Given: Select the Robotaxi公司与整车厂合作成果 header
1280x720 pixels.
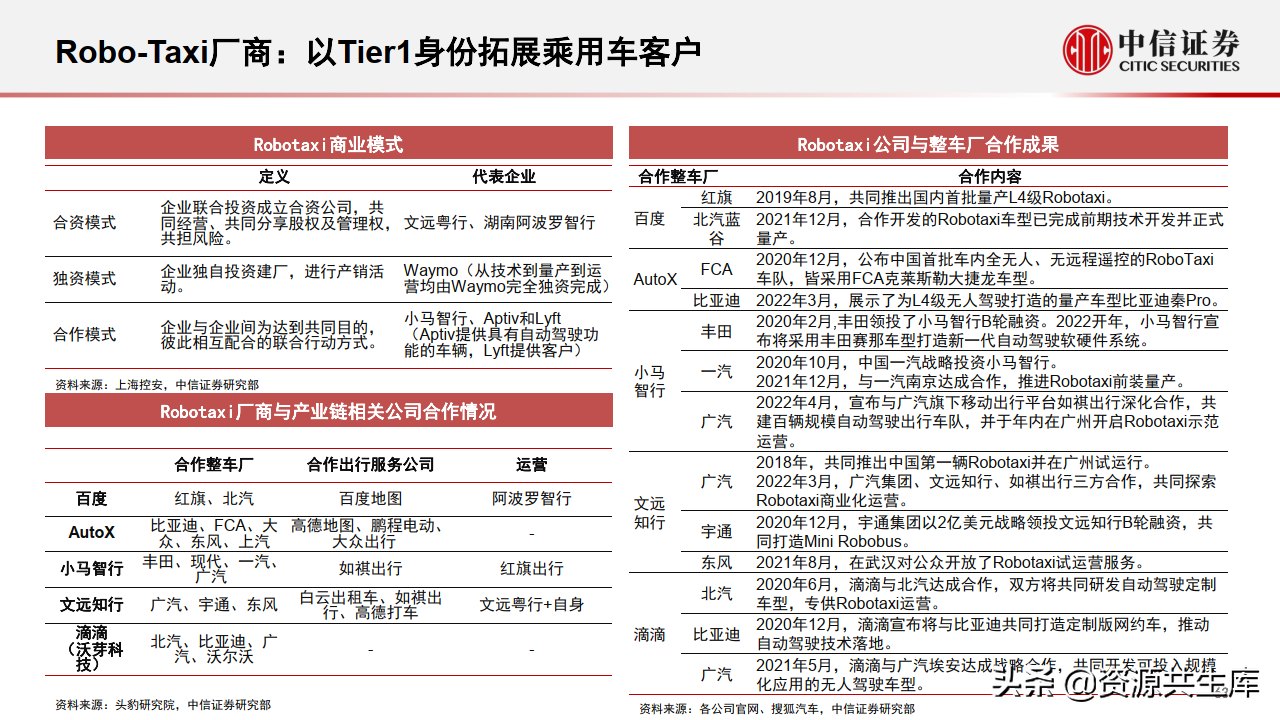Looking at the screenshot, I should pos(928,144).
